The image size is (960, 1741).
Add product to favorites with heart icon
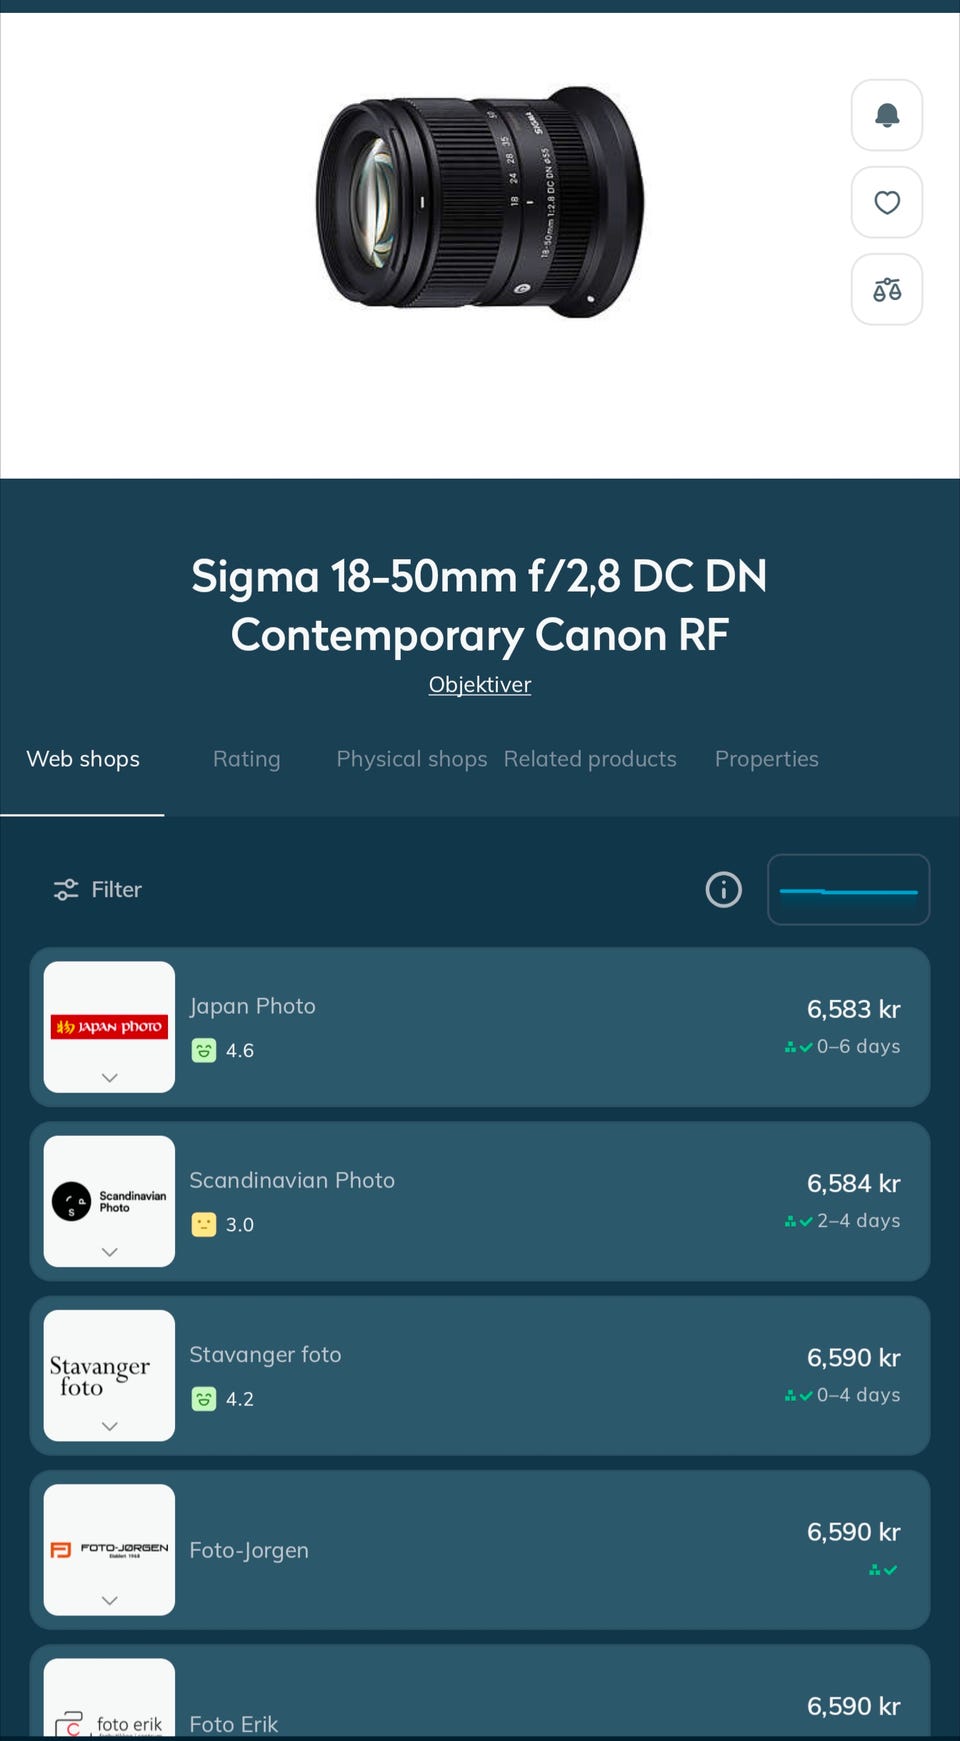(886, 202)
